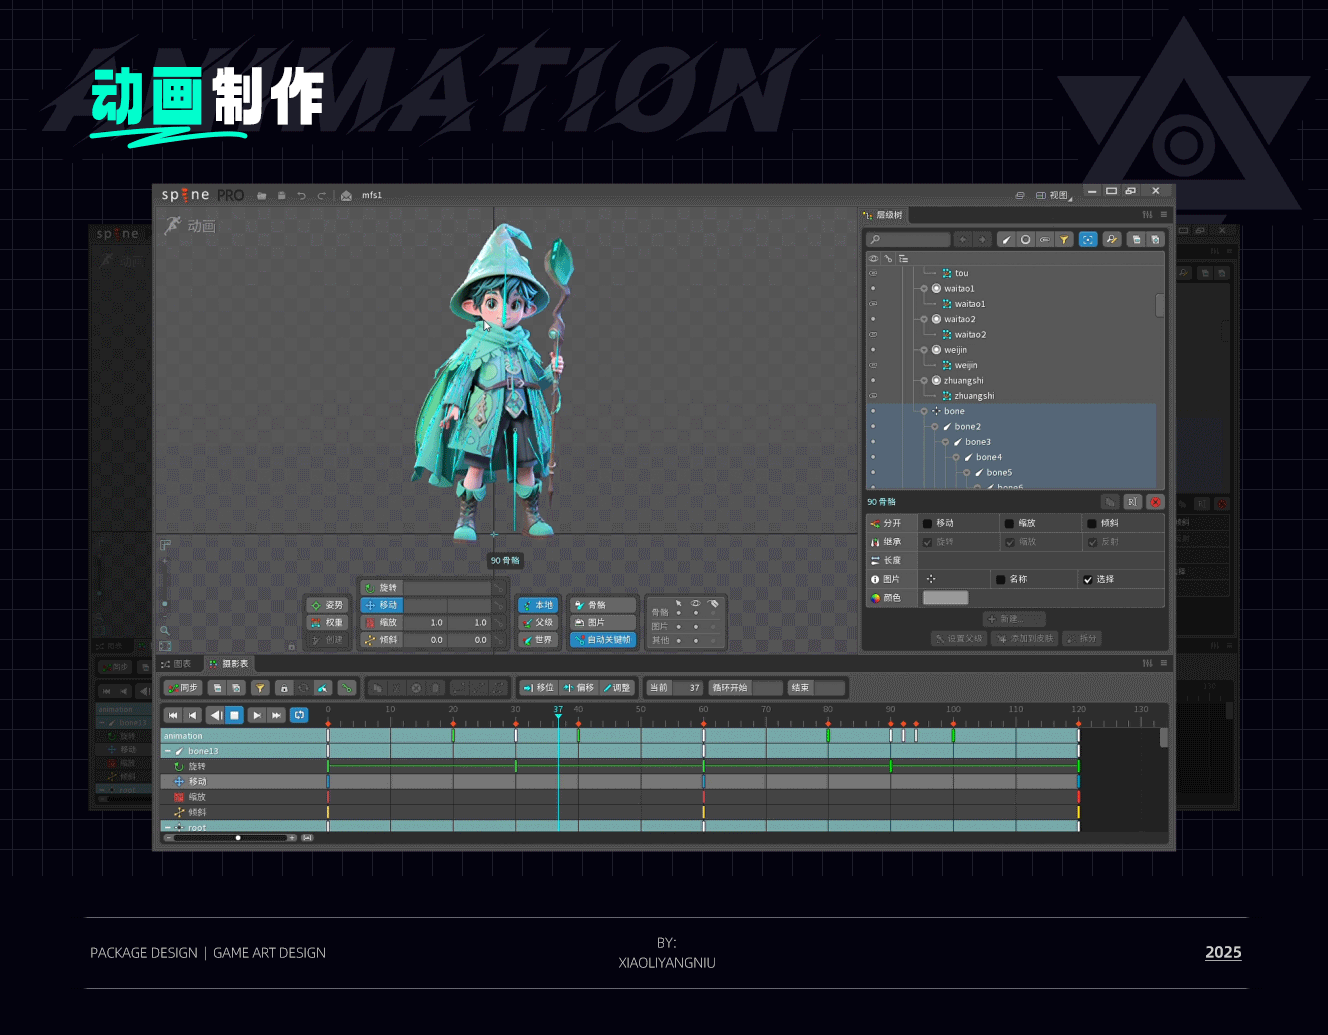Jump to the first frame of timeline
This screenshot has height=1035, width=1328.
173,715
